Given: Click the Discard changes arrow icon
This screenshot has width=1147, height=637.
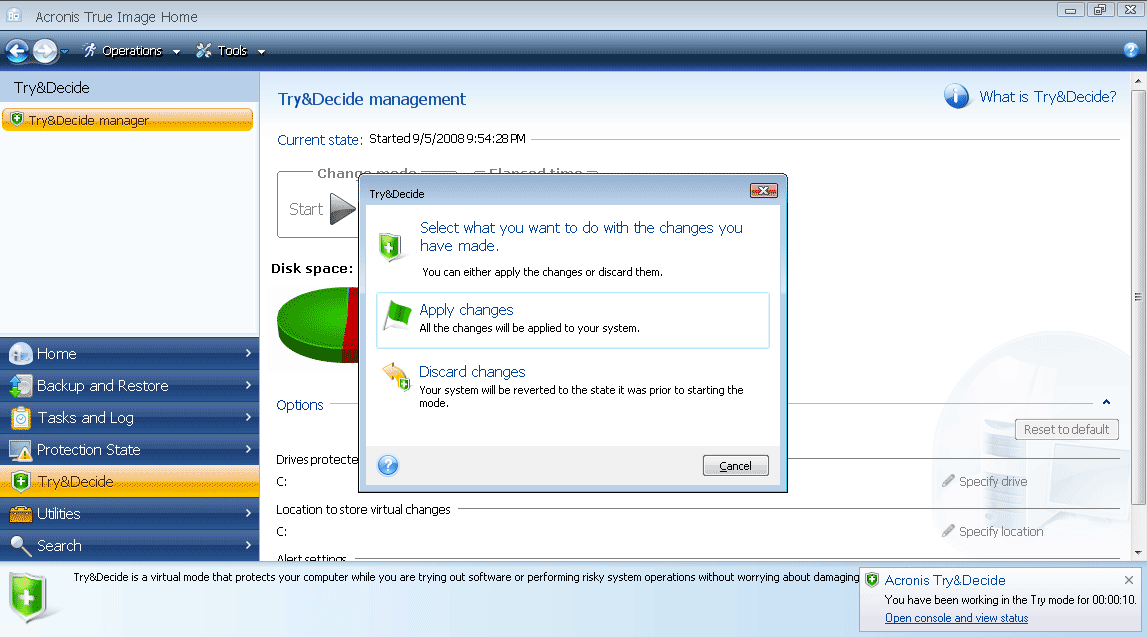Looking at the screenshot, I should [397, 376].
